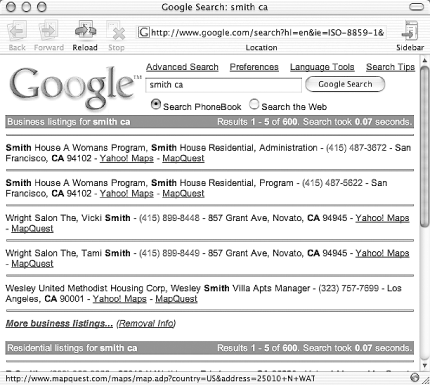
Task: Open Language Tools page
Action: pos(322,67)
